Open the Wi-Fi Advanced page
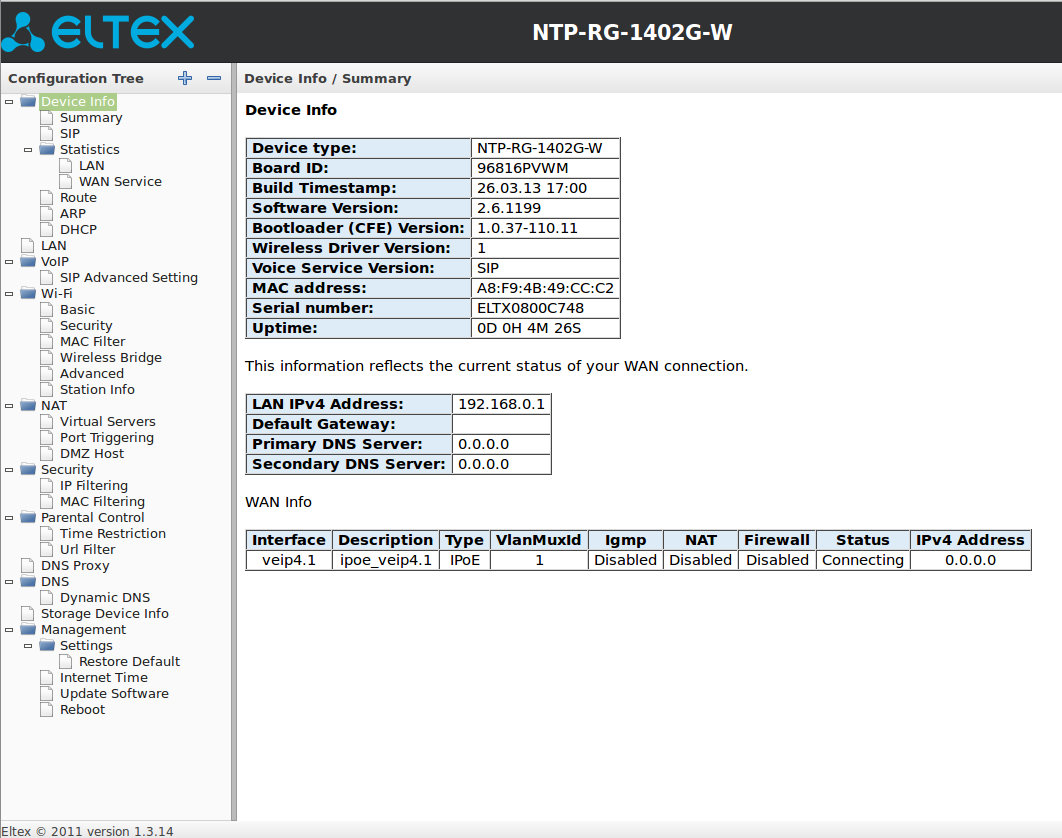 pos(91,373)
